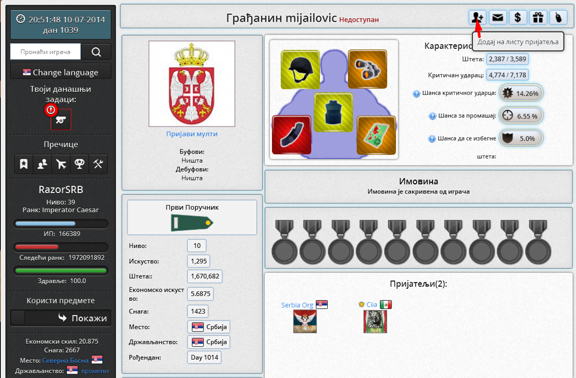
Task: Open the add-person shortcut icon
Action: [42, 164]
